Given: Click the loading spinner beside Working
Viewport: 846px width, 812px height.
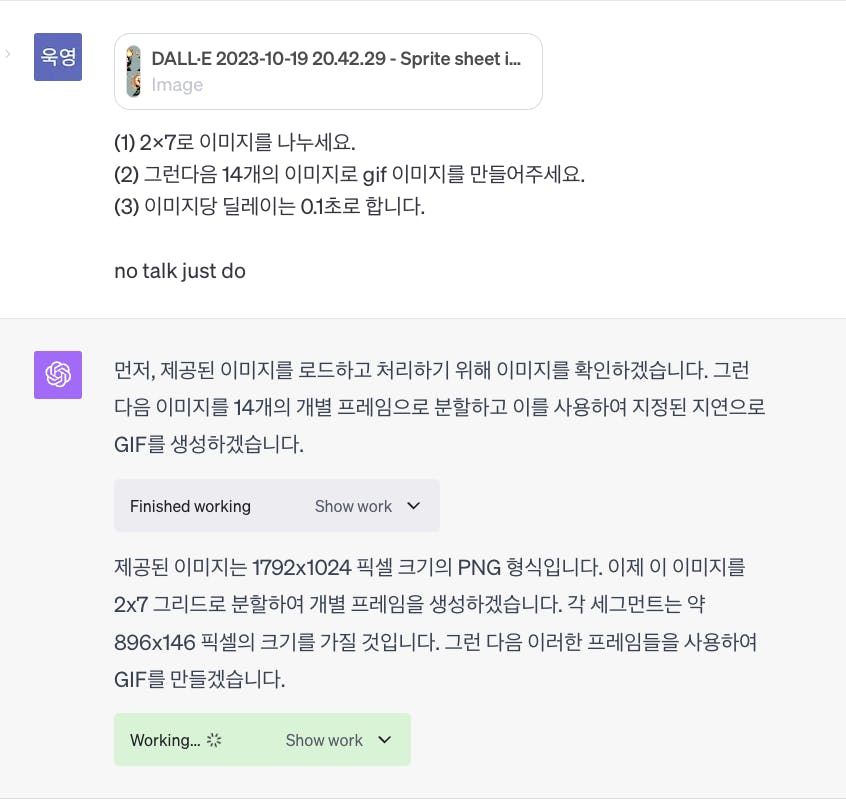Looking at the screenshot, I should (x=213, y=740).
